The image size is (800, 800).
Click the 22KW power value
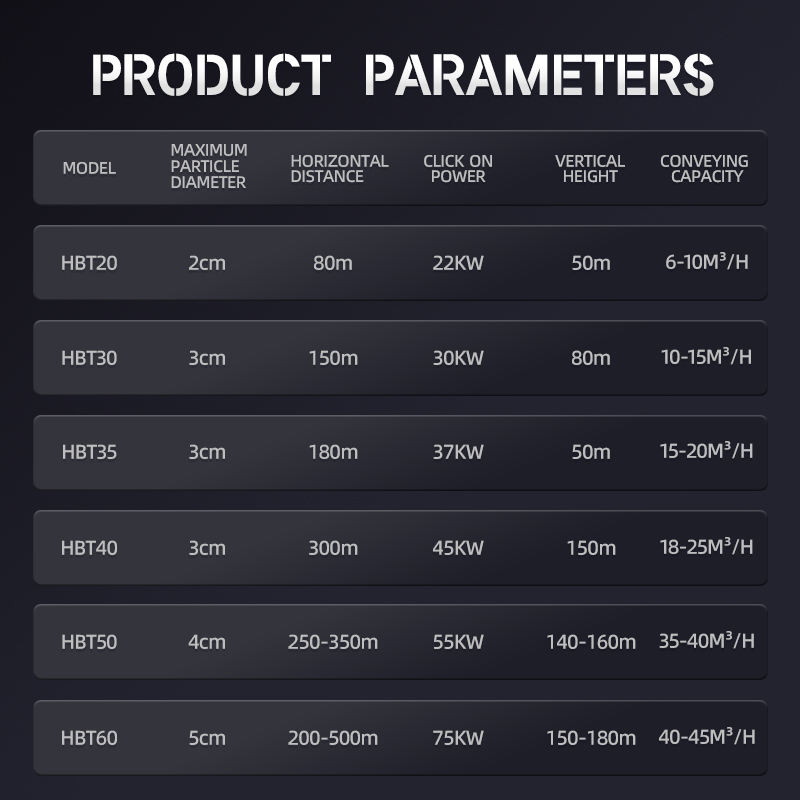pos(458,263)
